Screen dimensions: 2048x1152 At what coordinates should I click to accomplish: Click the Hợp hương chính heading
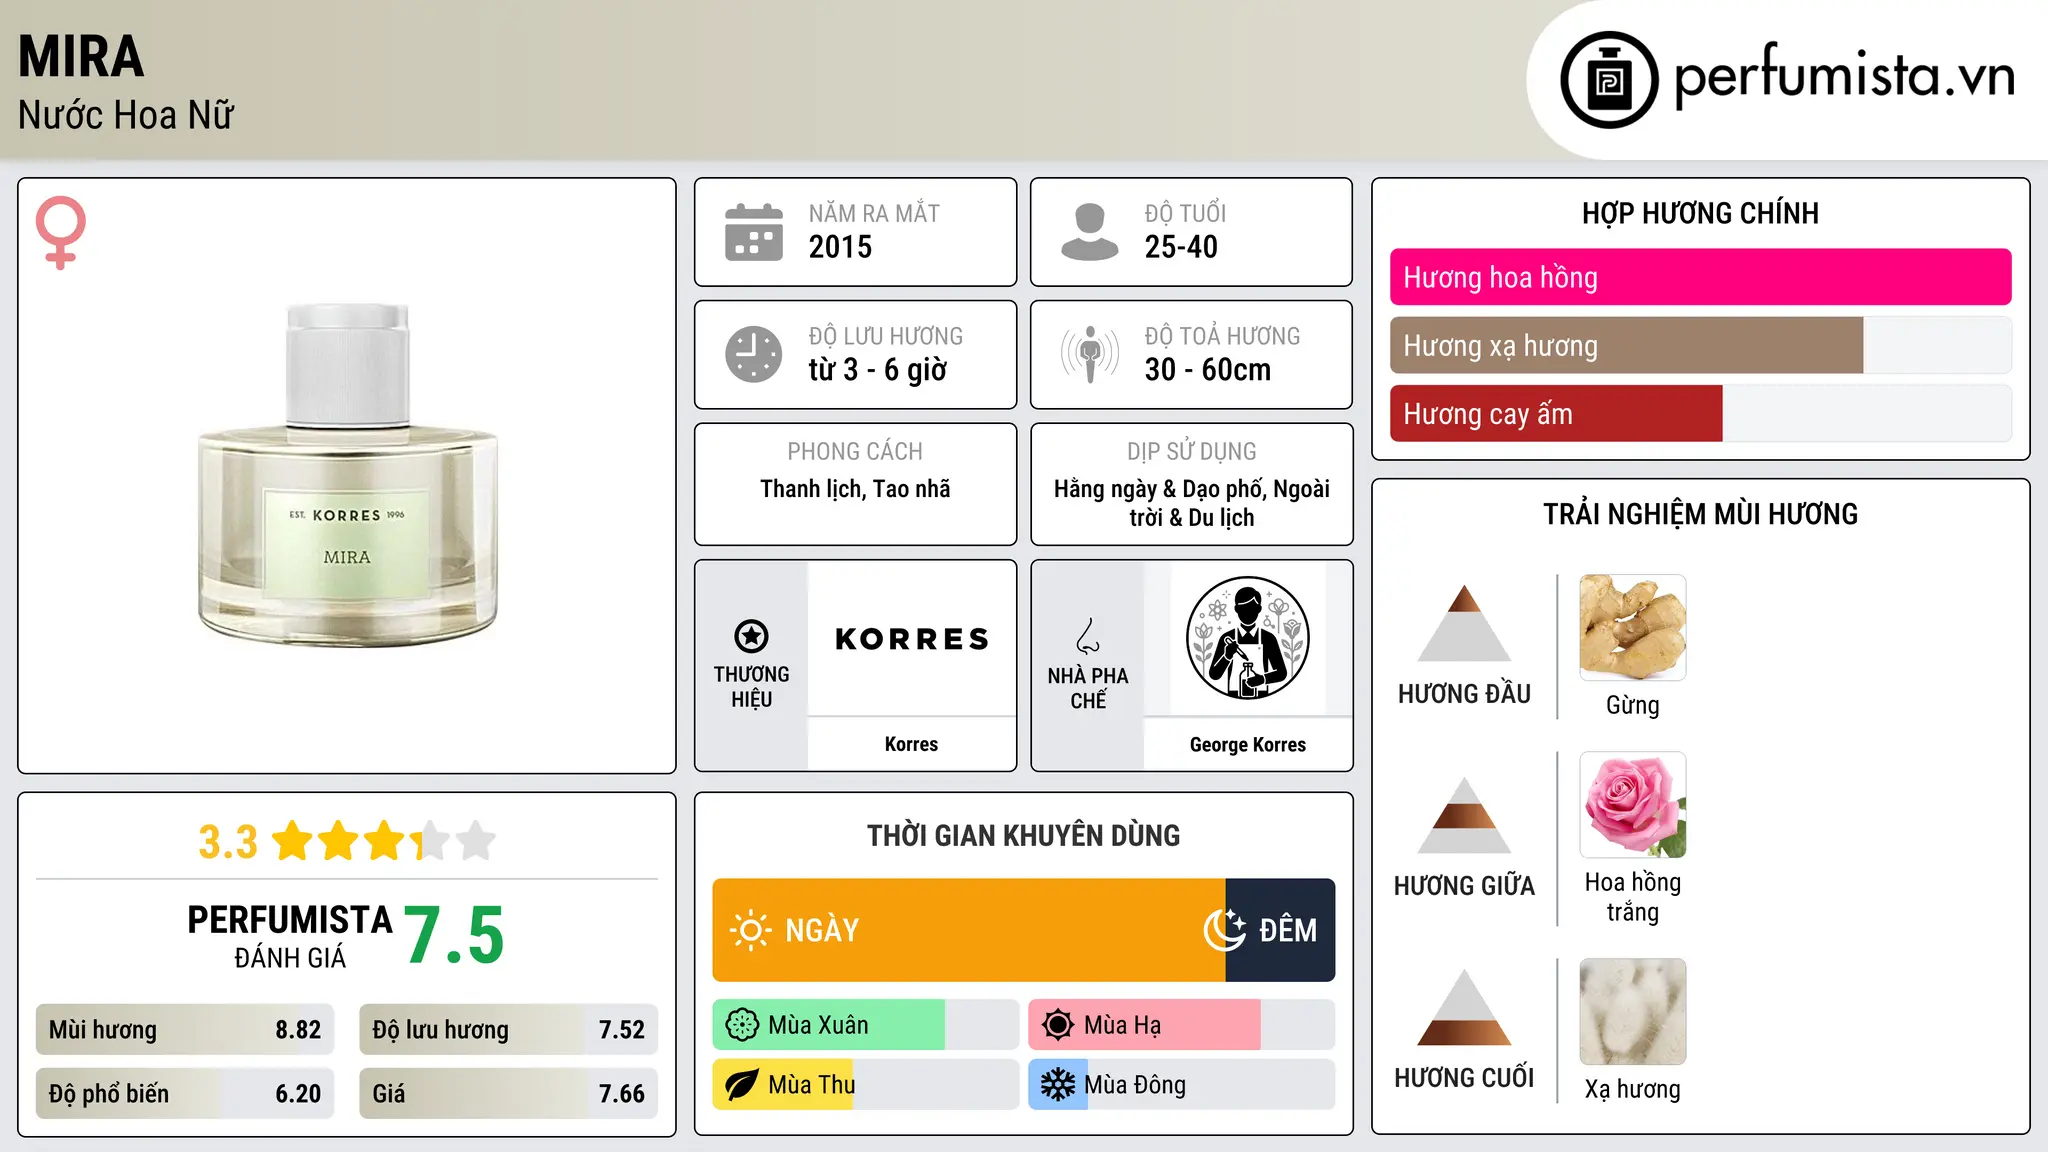[1701, 214]
